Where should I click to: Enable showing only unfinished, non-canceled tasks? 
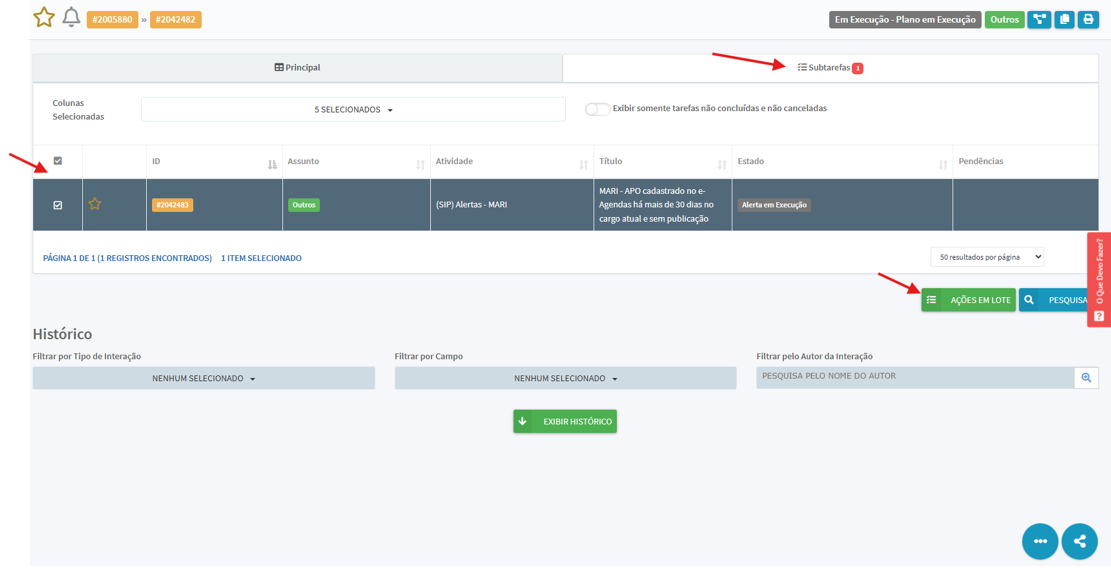597,109
